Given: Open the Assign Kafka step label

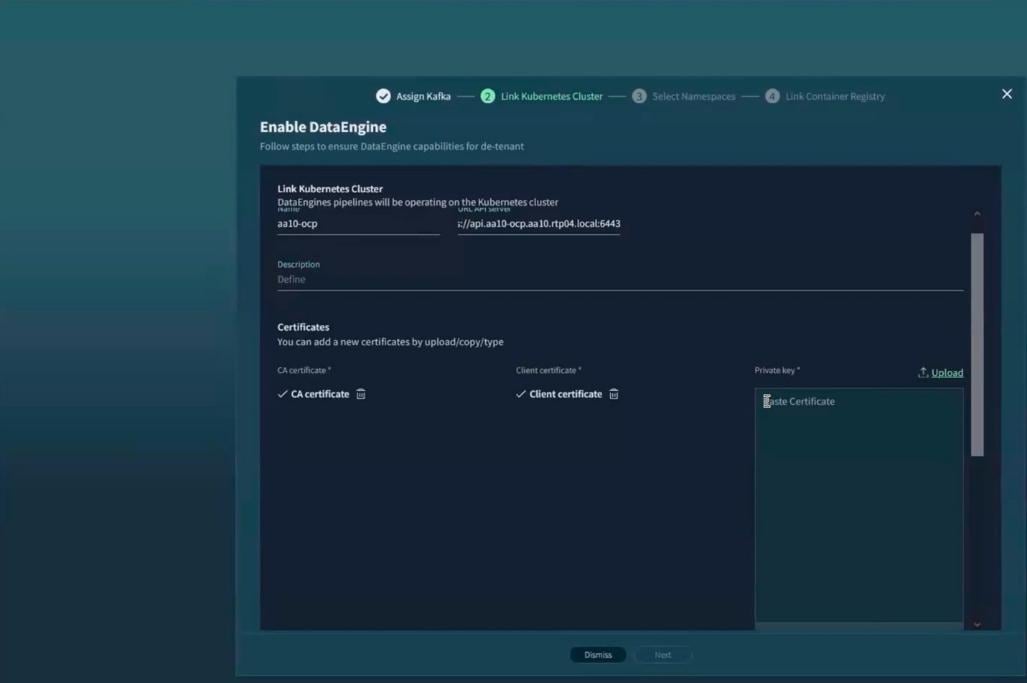Looking at the screenshot, I should (x=423, y=96).
